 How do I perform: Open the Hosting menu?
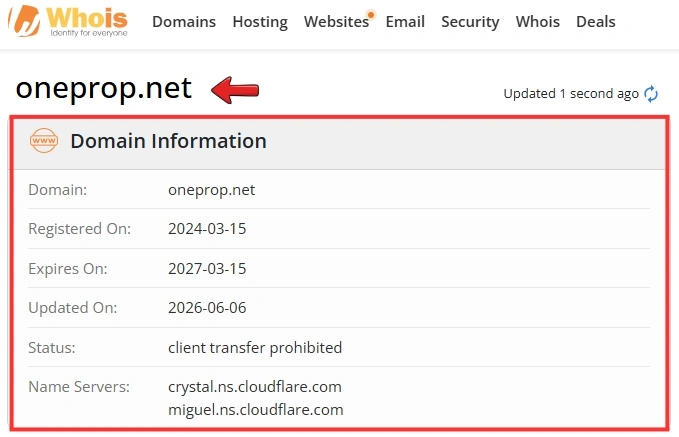[x=260, y=22]
